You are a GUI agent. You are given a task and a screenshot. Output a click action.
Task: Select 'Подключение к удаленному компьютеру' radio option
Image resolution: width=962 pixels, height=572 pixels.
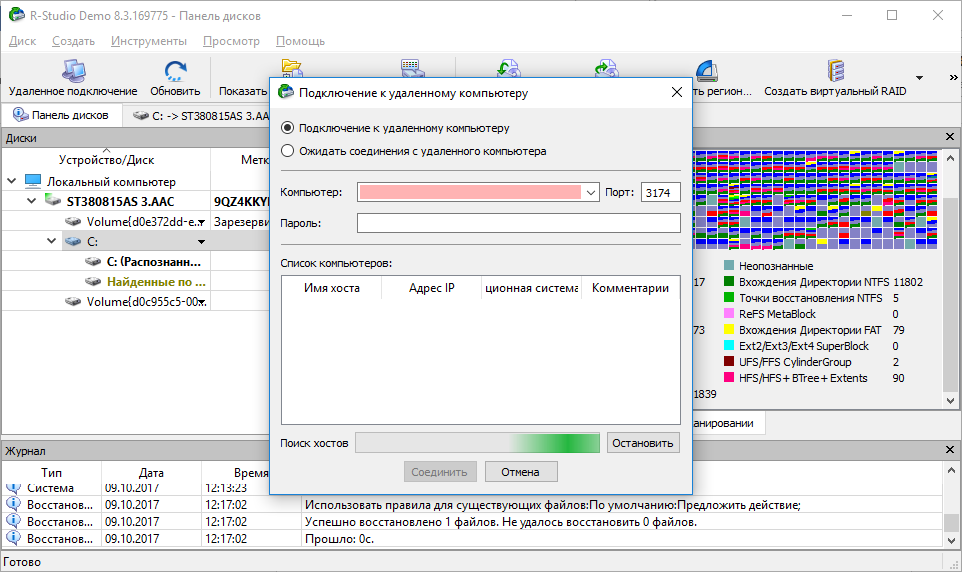pos(289,128)
